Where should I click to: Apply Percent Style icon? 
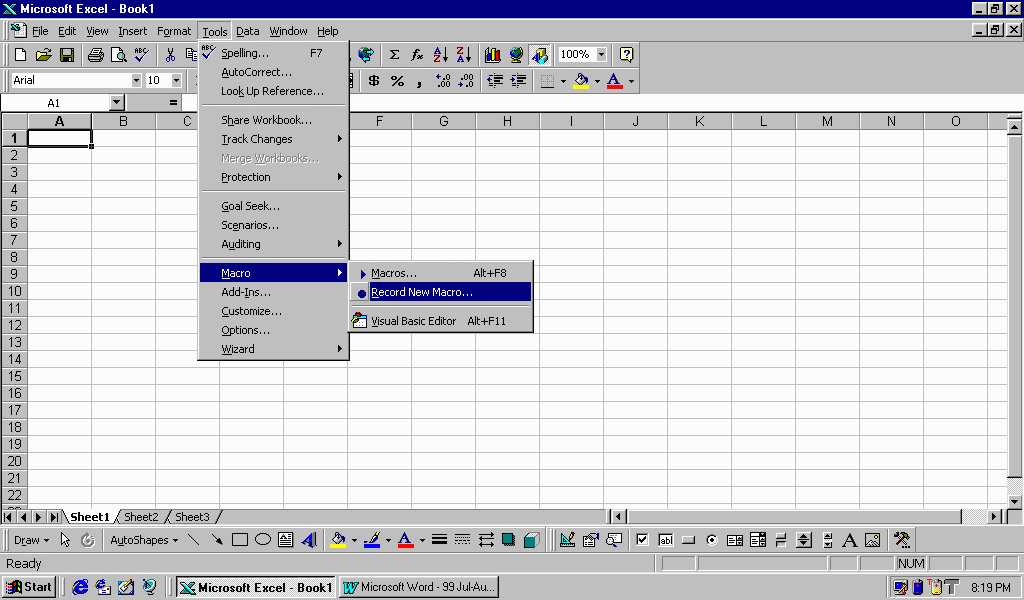397,81
